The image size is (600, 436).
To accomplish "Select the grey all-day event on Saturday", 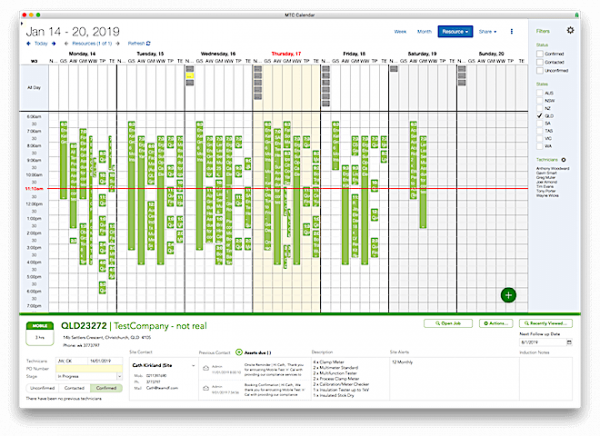I will pos(394,69).
